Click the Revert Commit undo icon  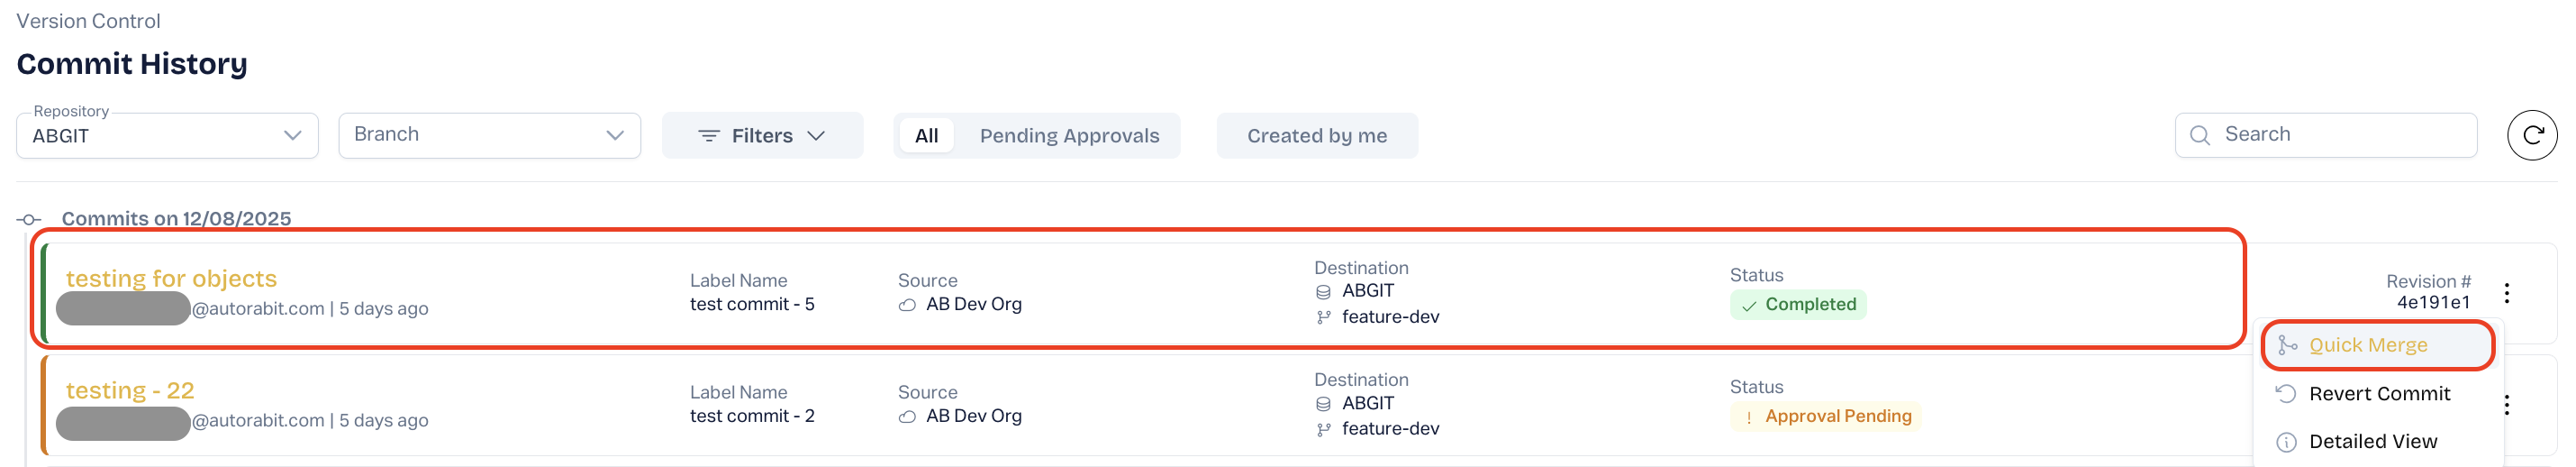(x=2286, y=394)
